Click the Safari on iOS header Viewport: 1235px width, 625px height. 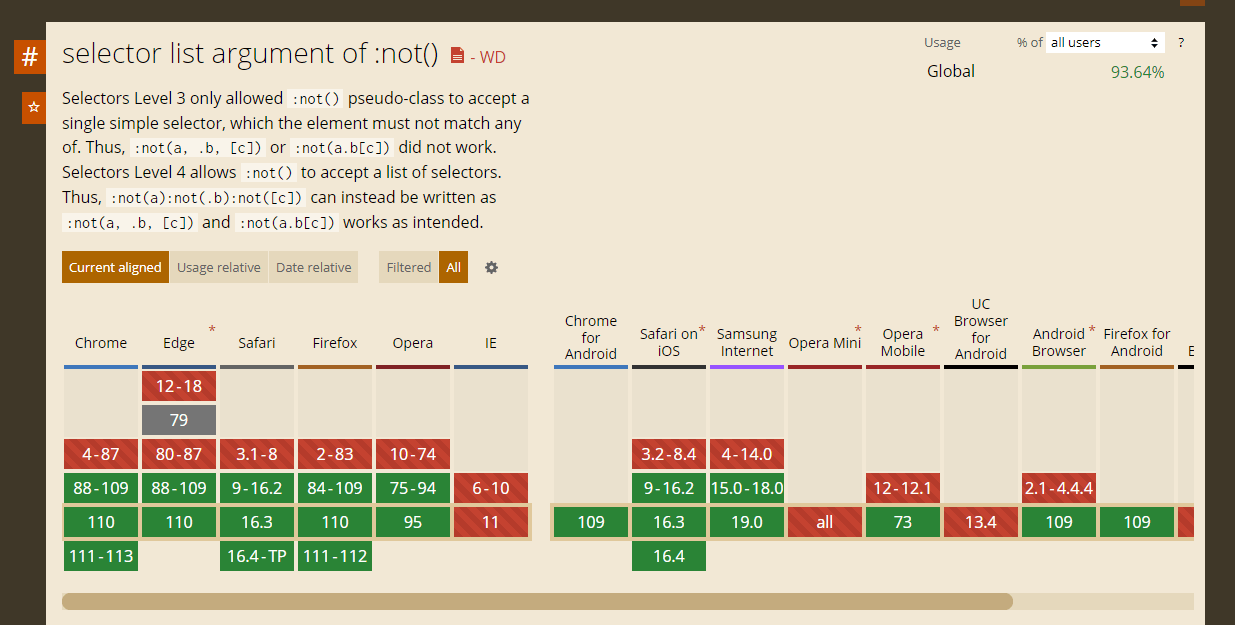point(669,342)
